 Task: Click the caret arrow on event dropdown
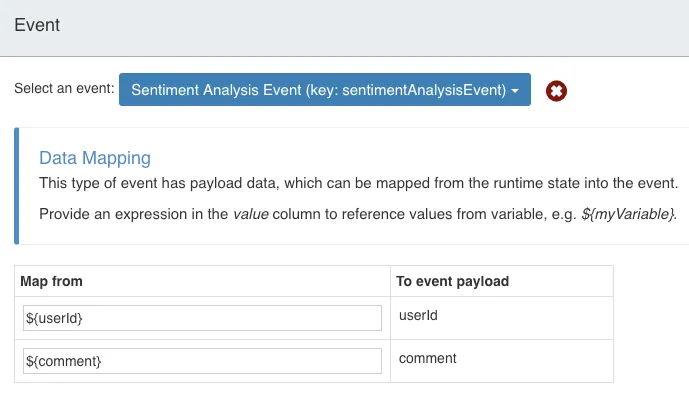(x=515, y=91)
